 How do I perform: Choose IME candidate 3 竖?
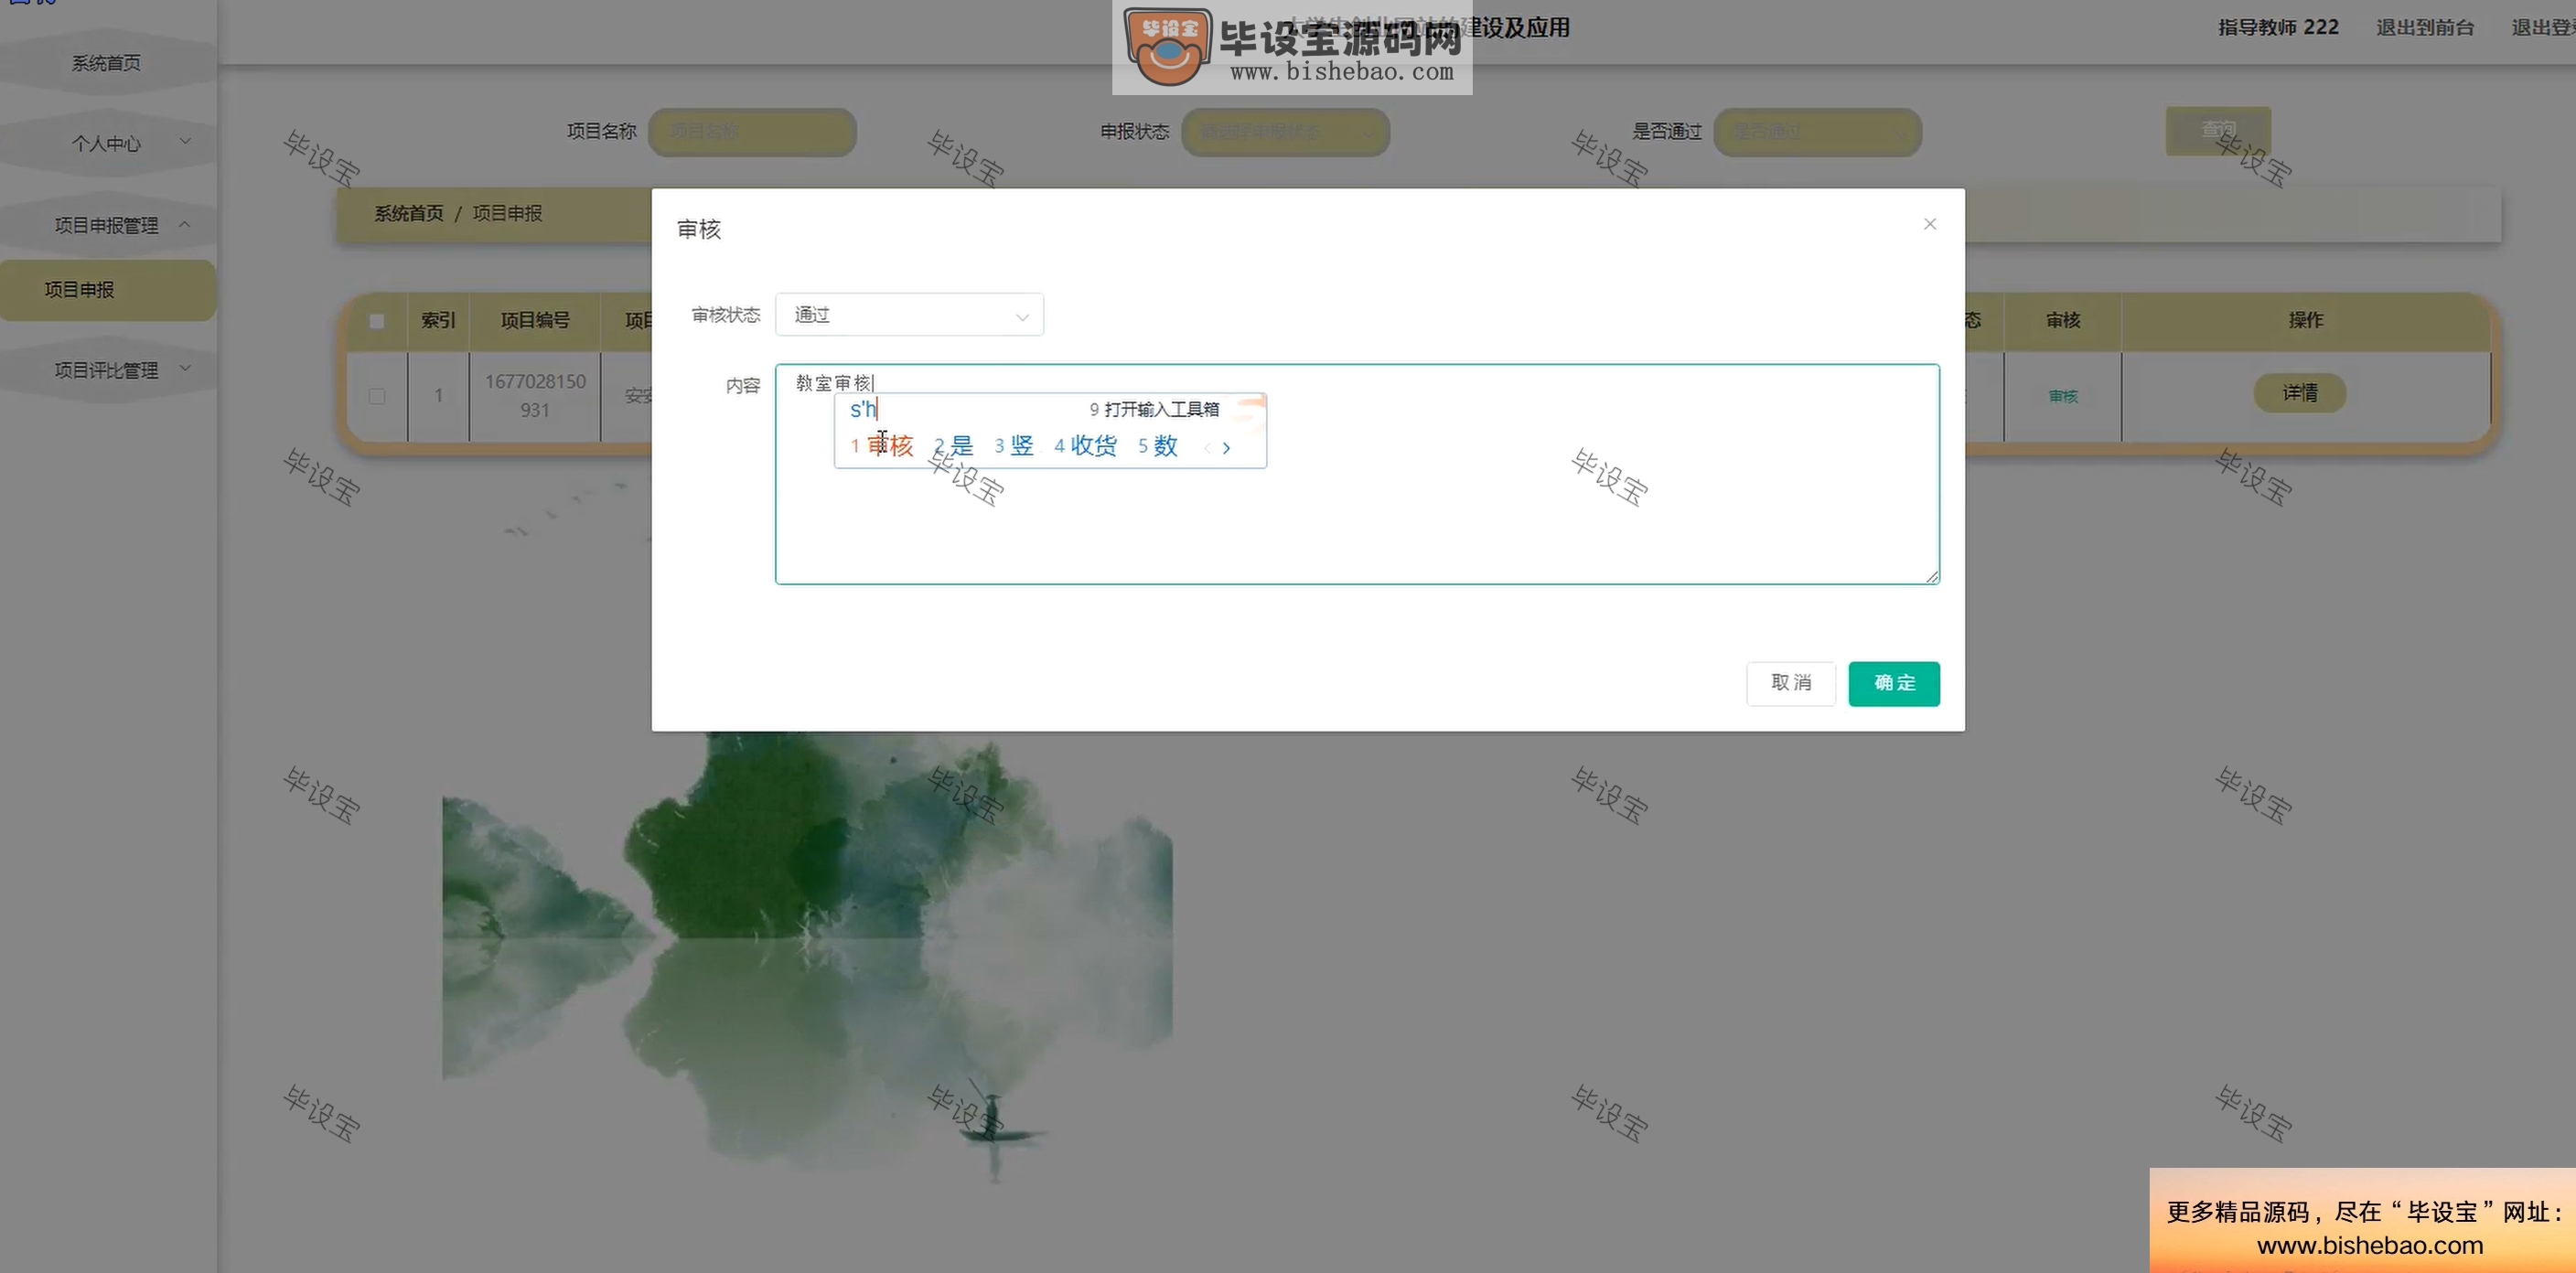(1014, 446)
